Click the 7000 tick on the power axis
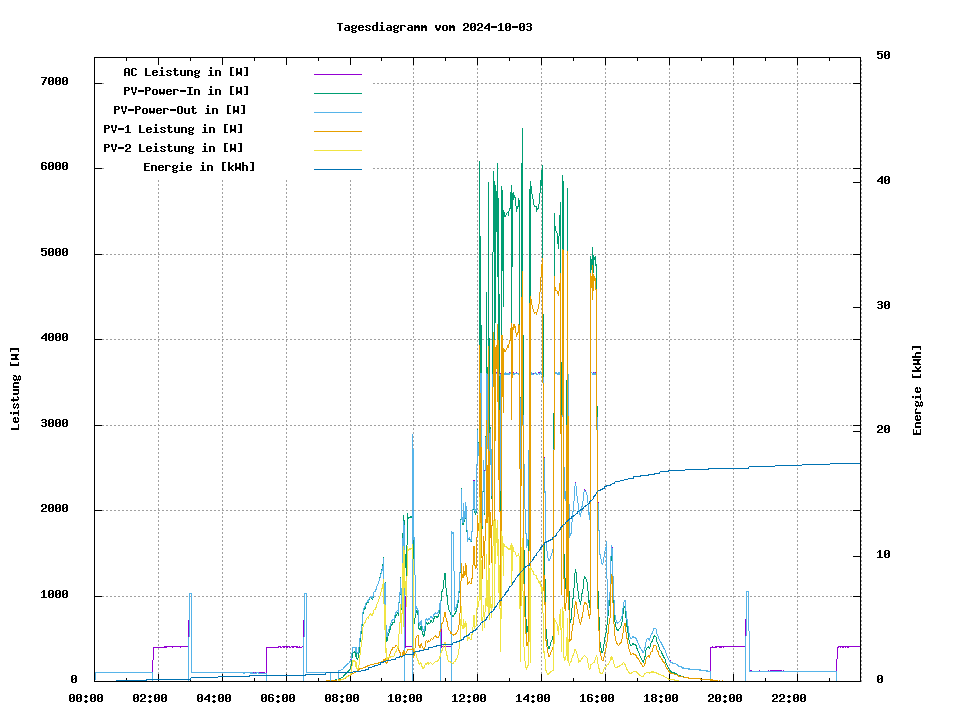The image size is (960, 720). coord(54,82)
